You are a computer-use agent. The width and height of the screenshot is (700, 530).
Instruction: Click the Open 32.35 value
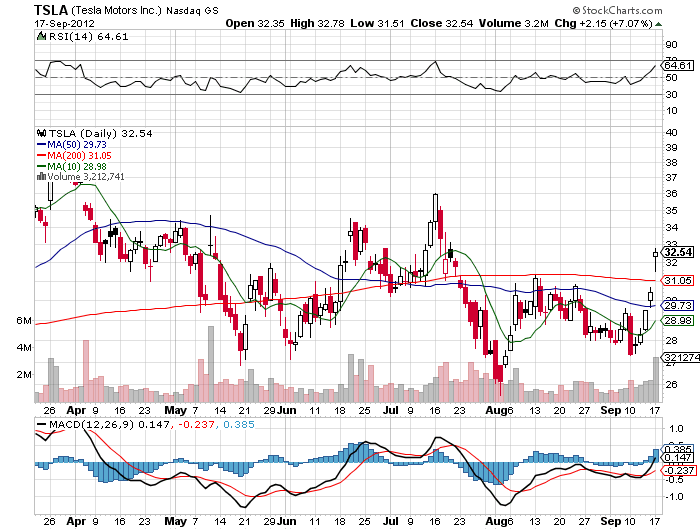(255, 23)
